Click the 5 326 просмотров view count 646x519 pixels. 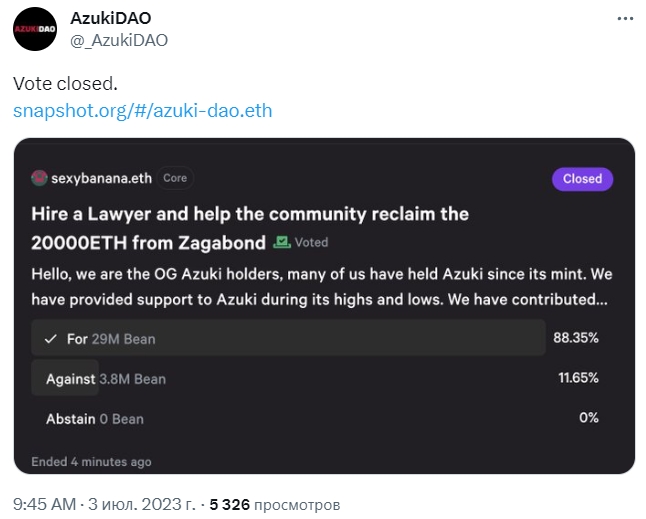click(274, 503)
